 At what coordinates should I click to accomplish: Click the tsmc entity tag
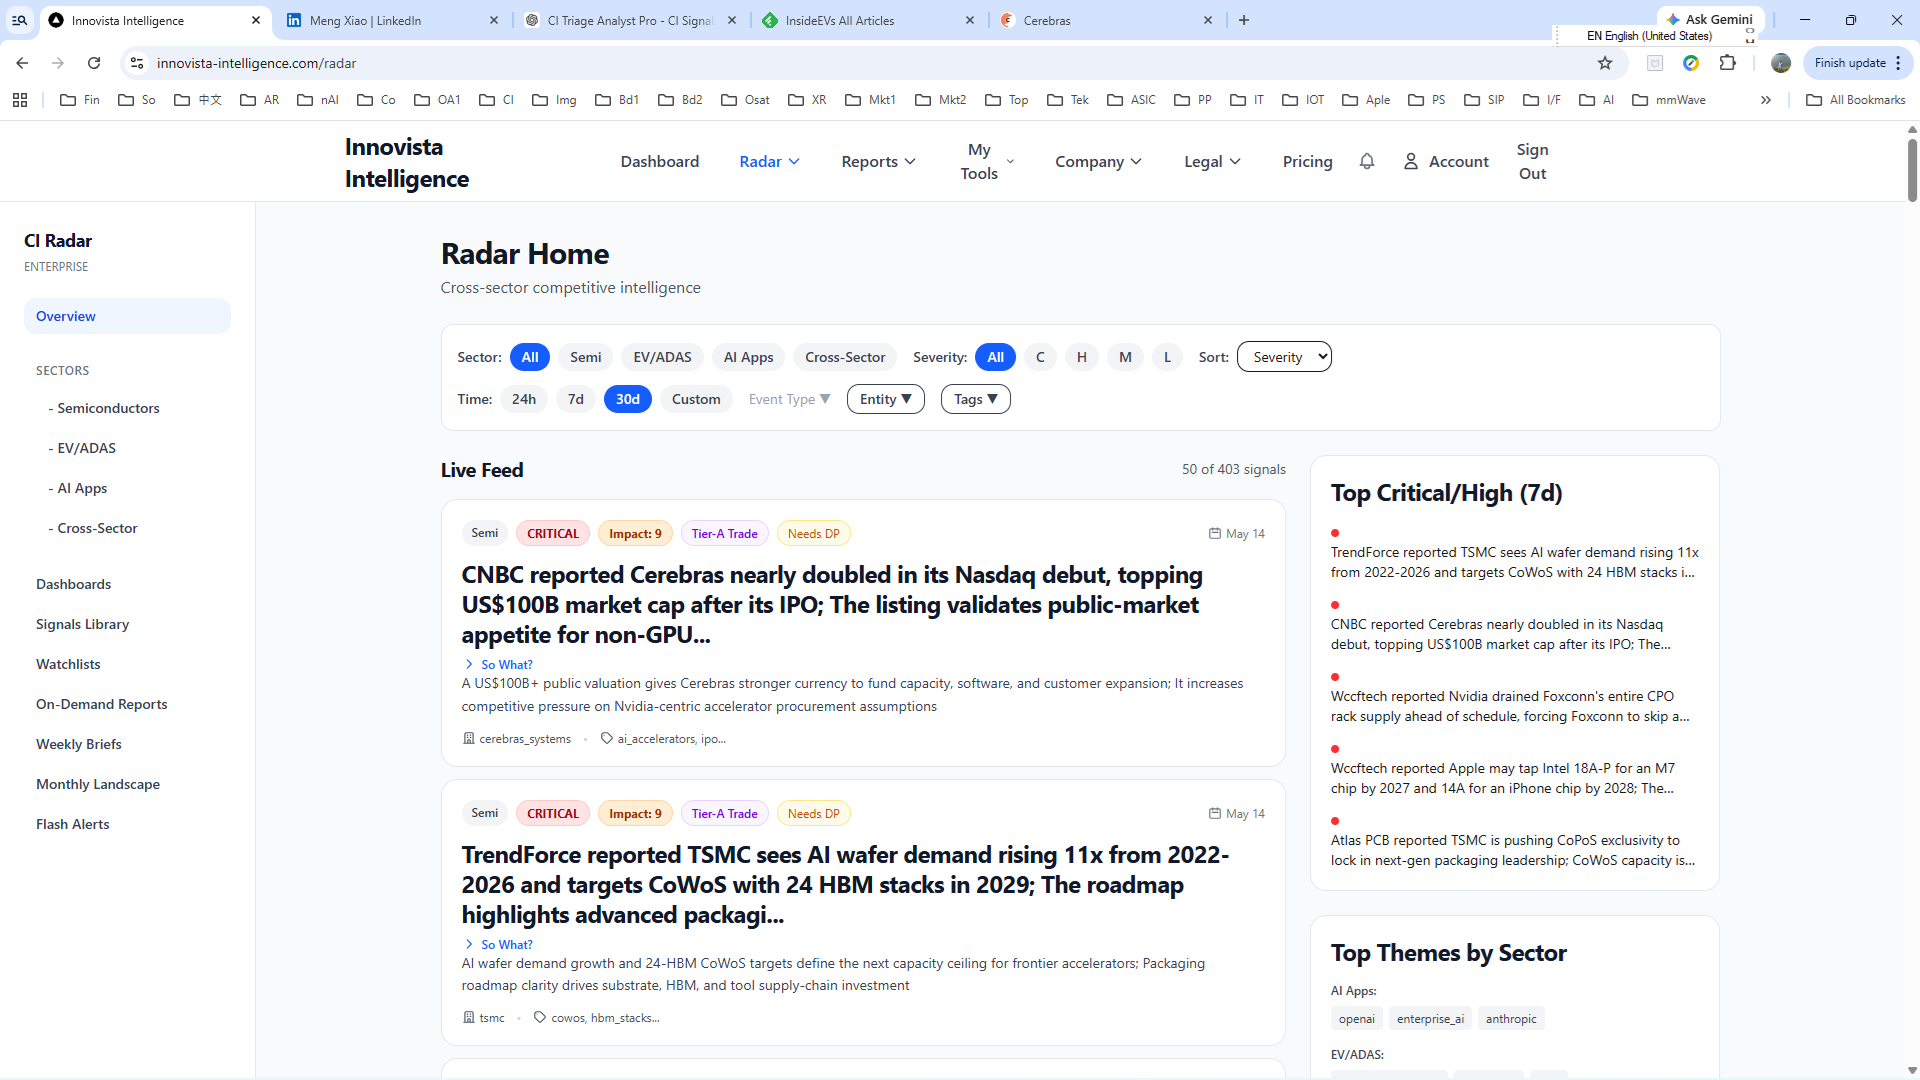pyautogui.click(x=484, y=1018)
